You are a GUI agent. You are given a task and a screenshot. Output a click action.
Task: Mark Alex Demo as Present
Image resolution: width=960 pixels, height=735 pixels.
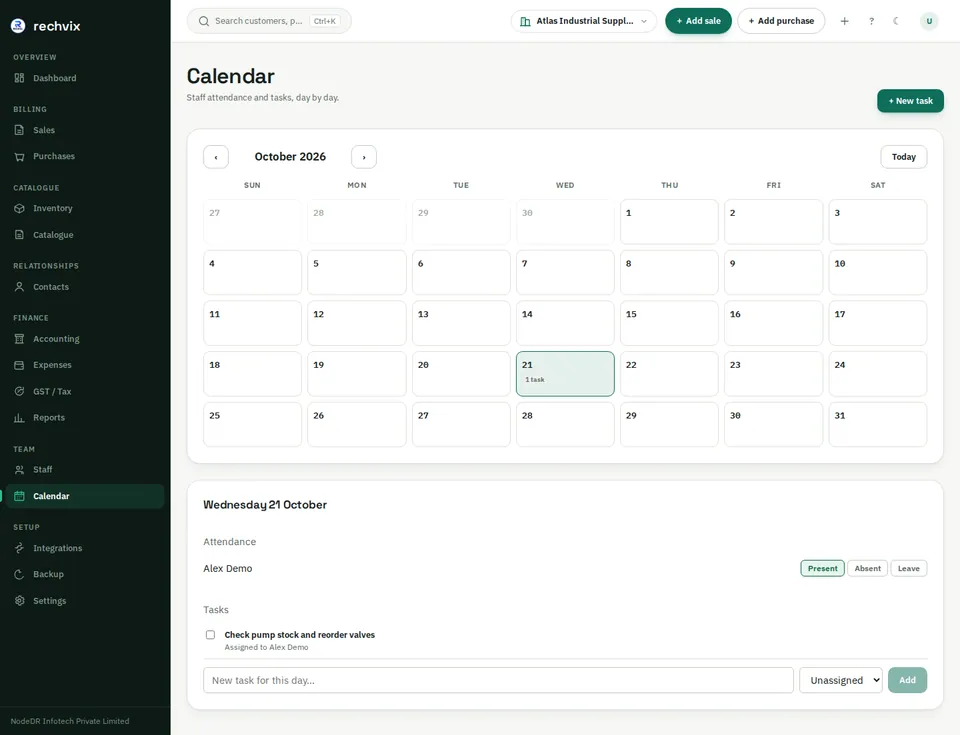(822, 568)
